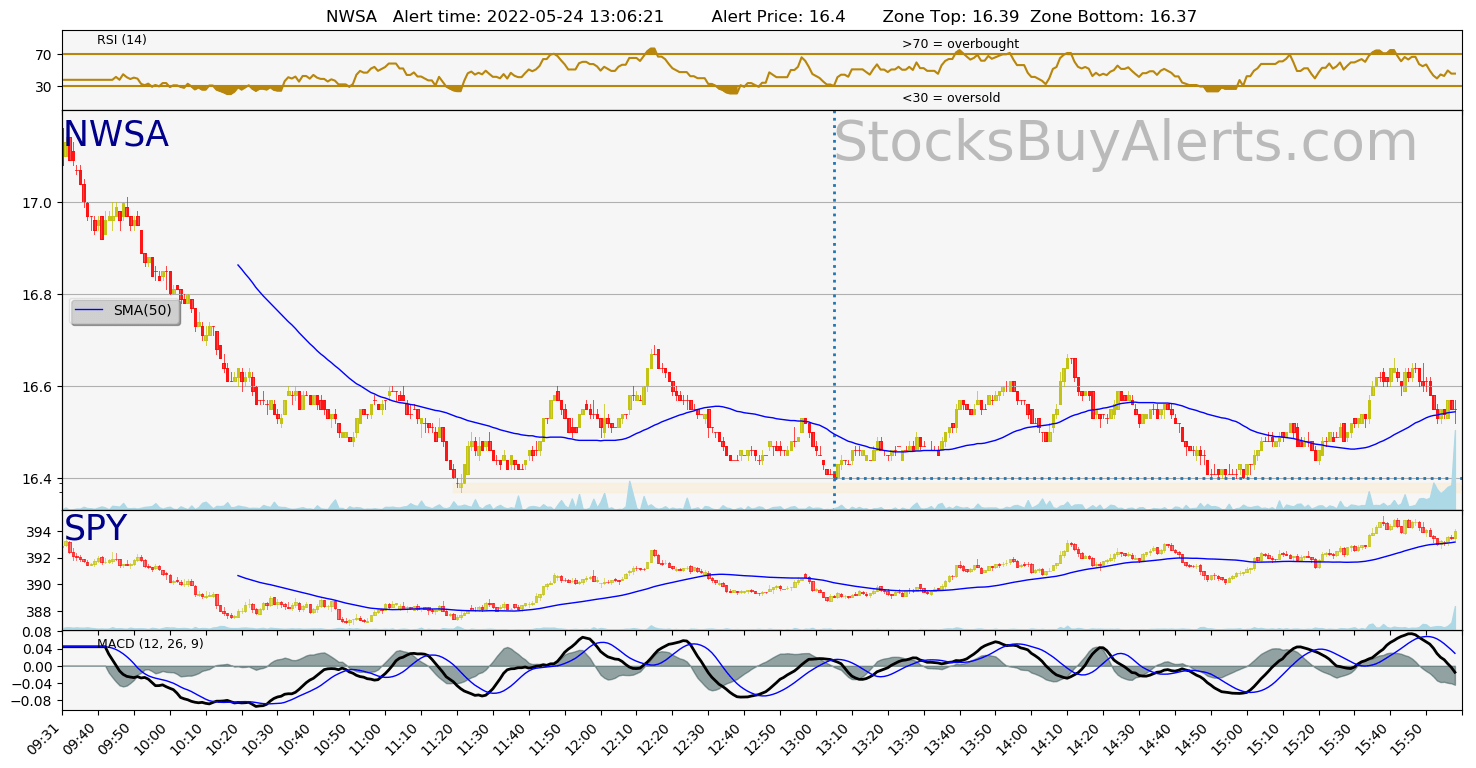This screenshot has width=1476, height=768.
Task: Click the RSI 70 axis label
Action: [x=45, y=54]
